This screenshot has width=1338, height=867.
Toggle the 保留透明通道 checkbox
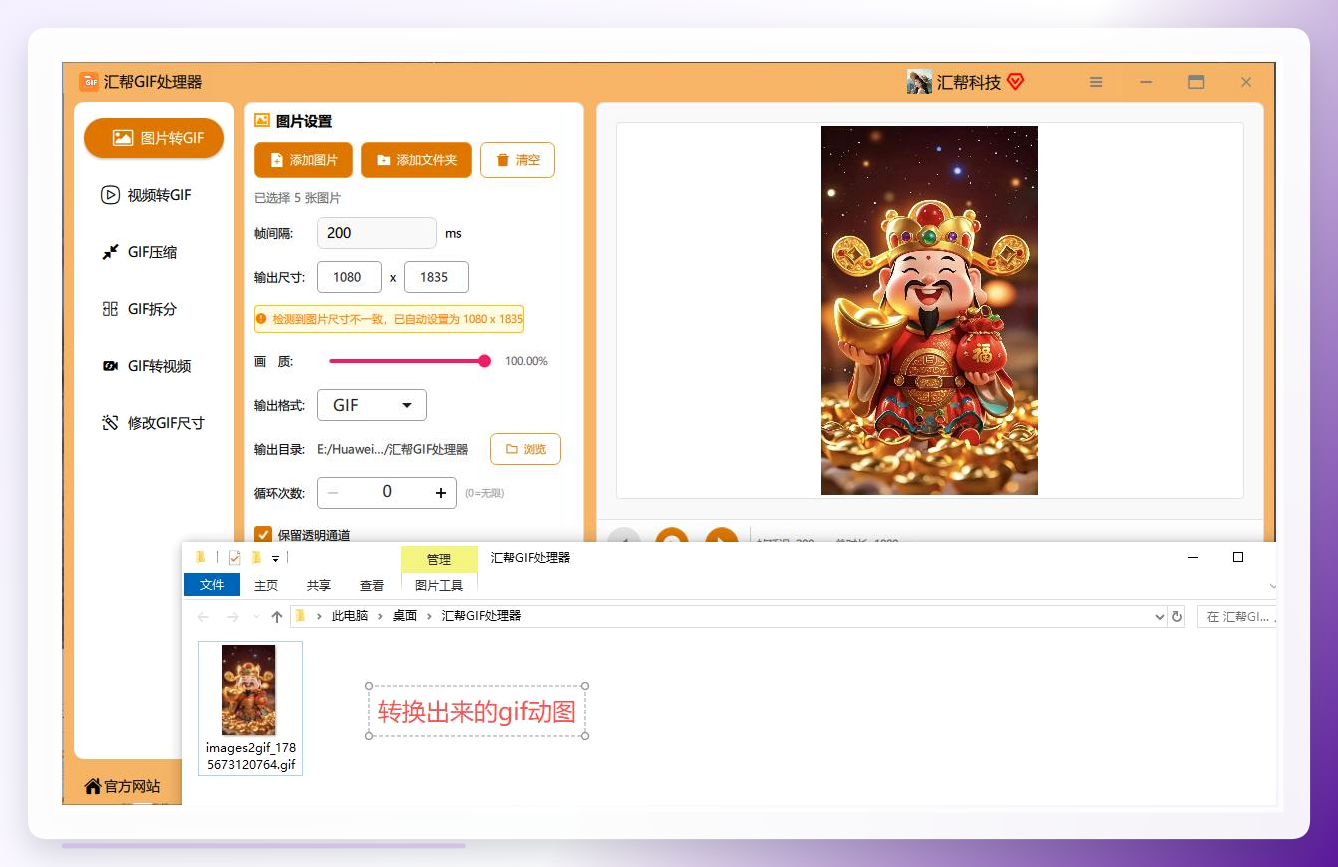pyautogui.click(x=263, y=535)
